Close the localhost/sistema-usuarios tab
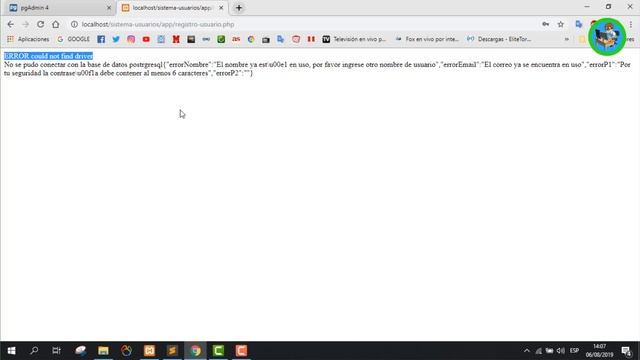Viewport: 640px width, 360px height. click(221, 8)
